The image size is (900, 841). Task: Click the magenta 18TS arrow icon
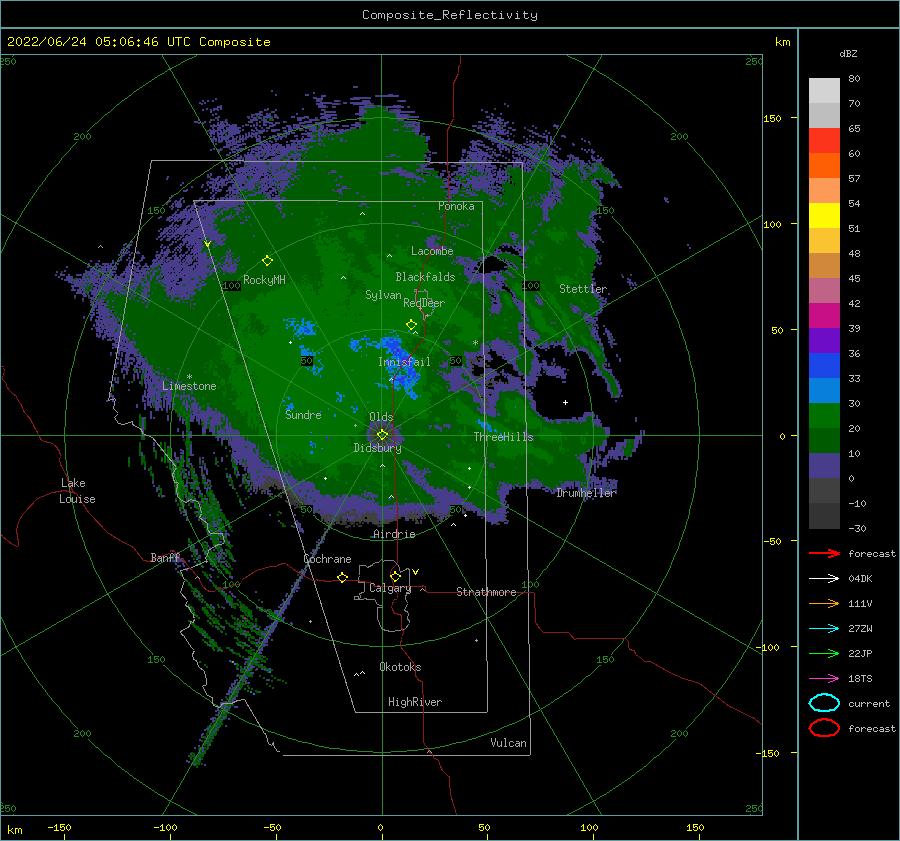[x=824, y=679]
